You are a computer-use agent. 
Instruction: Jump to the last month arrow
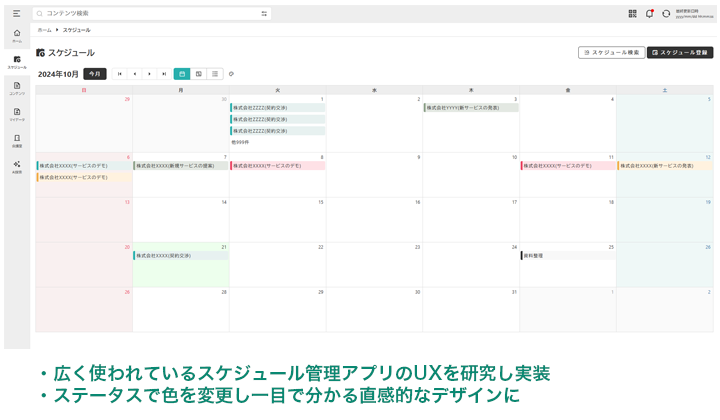(164, 74)
